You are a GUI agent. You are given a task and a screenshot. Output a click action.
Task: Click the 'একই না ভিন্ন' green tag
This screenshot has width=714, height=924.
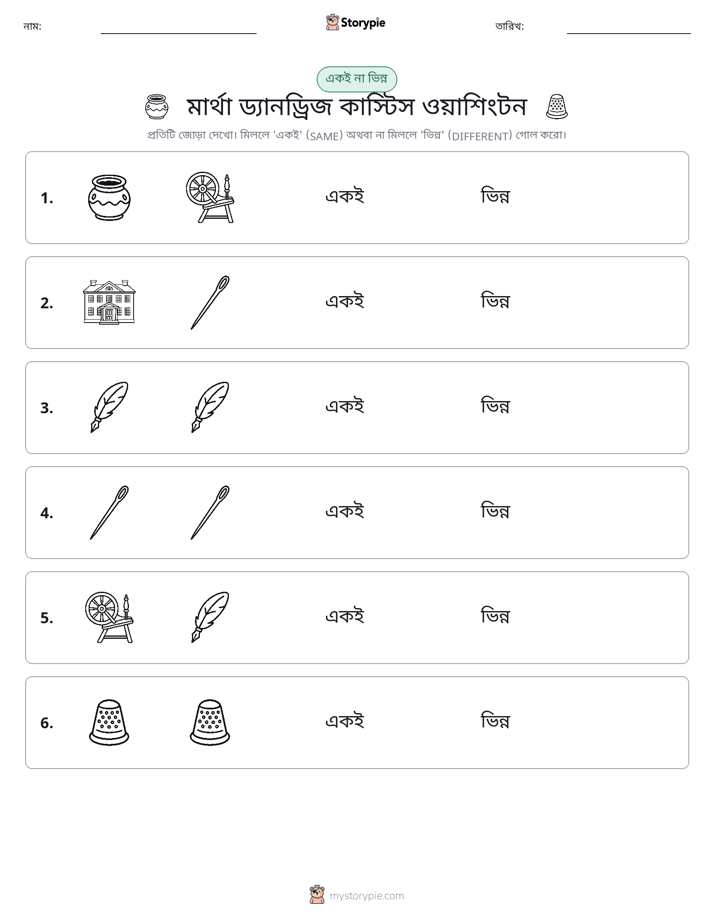[356, 78]
